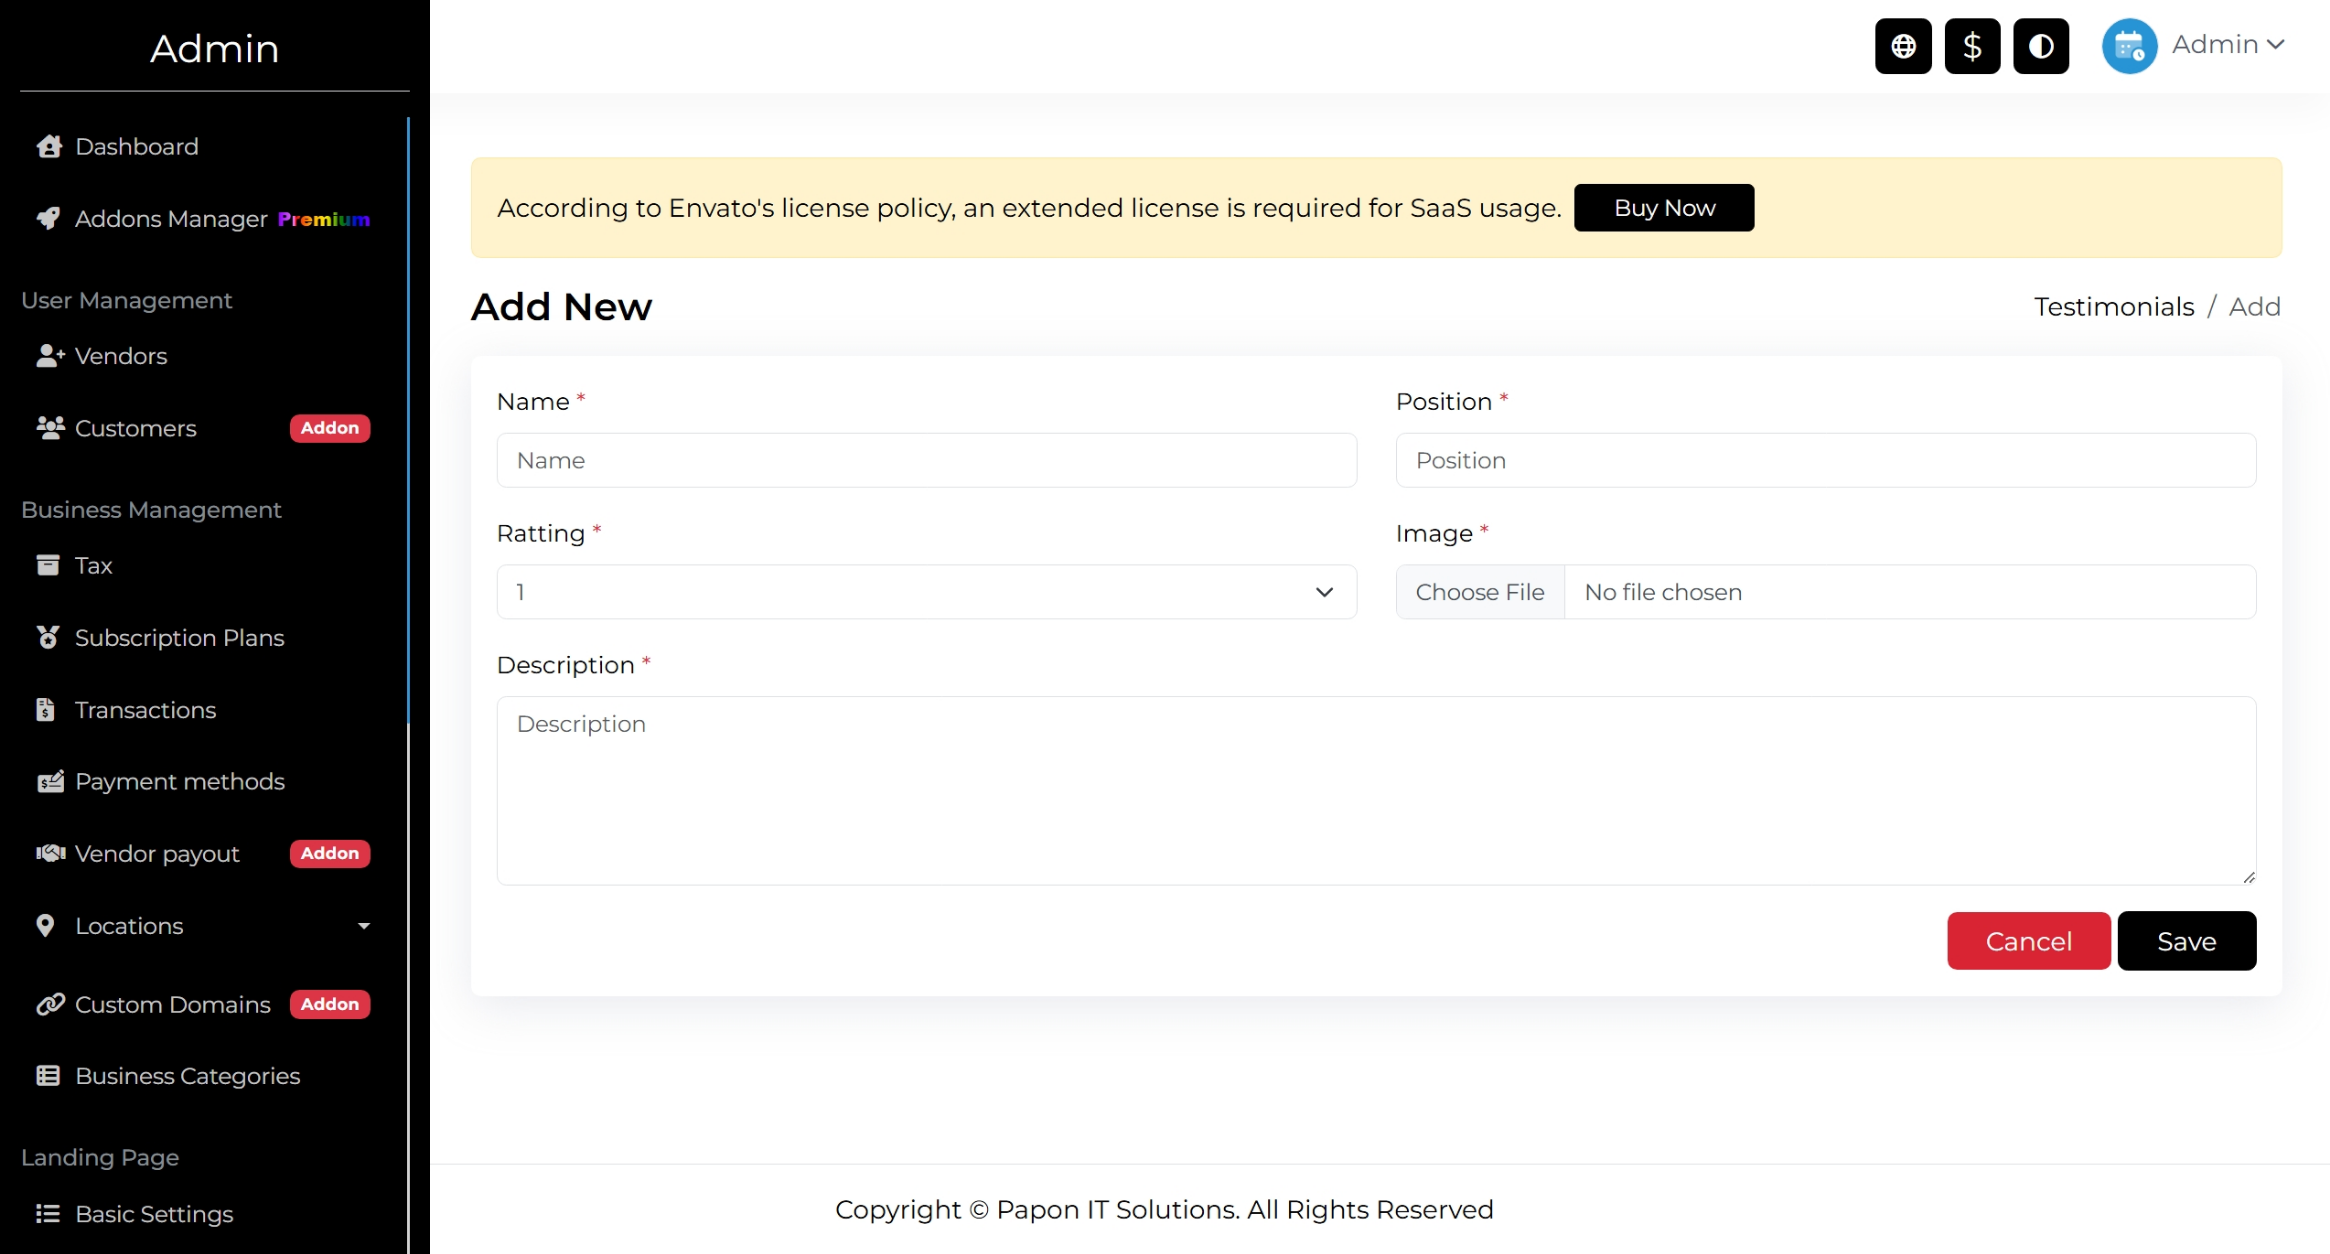Viewport: 2330px width, 1254px height.
Task: Open the Vendor payout handshake icon
Action: point(50,854)
